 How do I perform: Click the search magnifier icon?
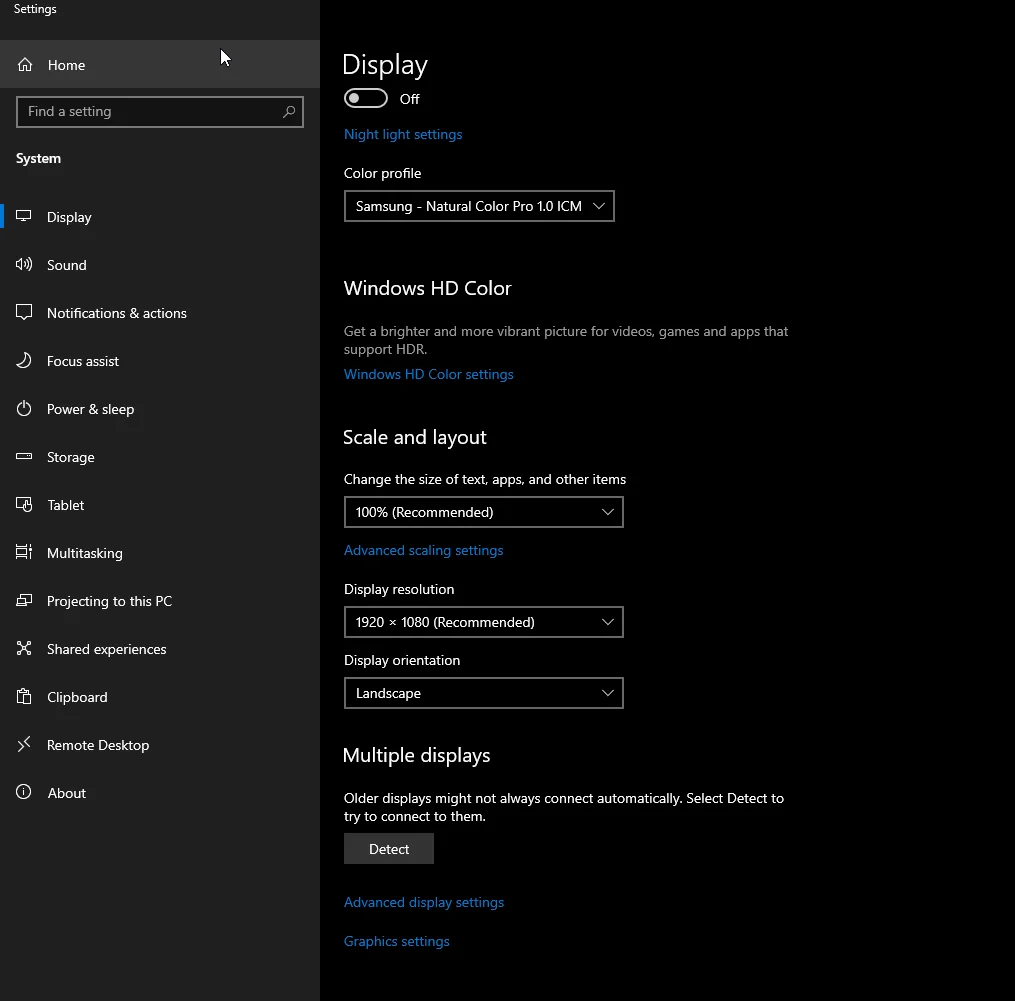coord(289,111)
